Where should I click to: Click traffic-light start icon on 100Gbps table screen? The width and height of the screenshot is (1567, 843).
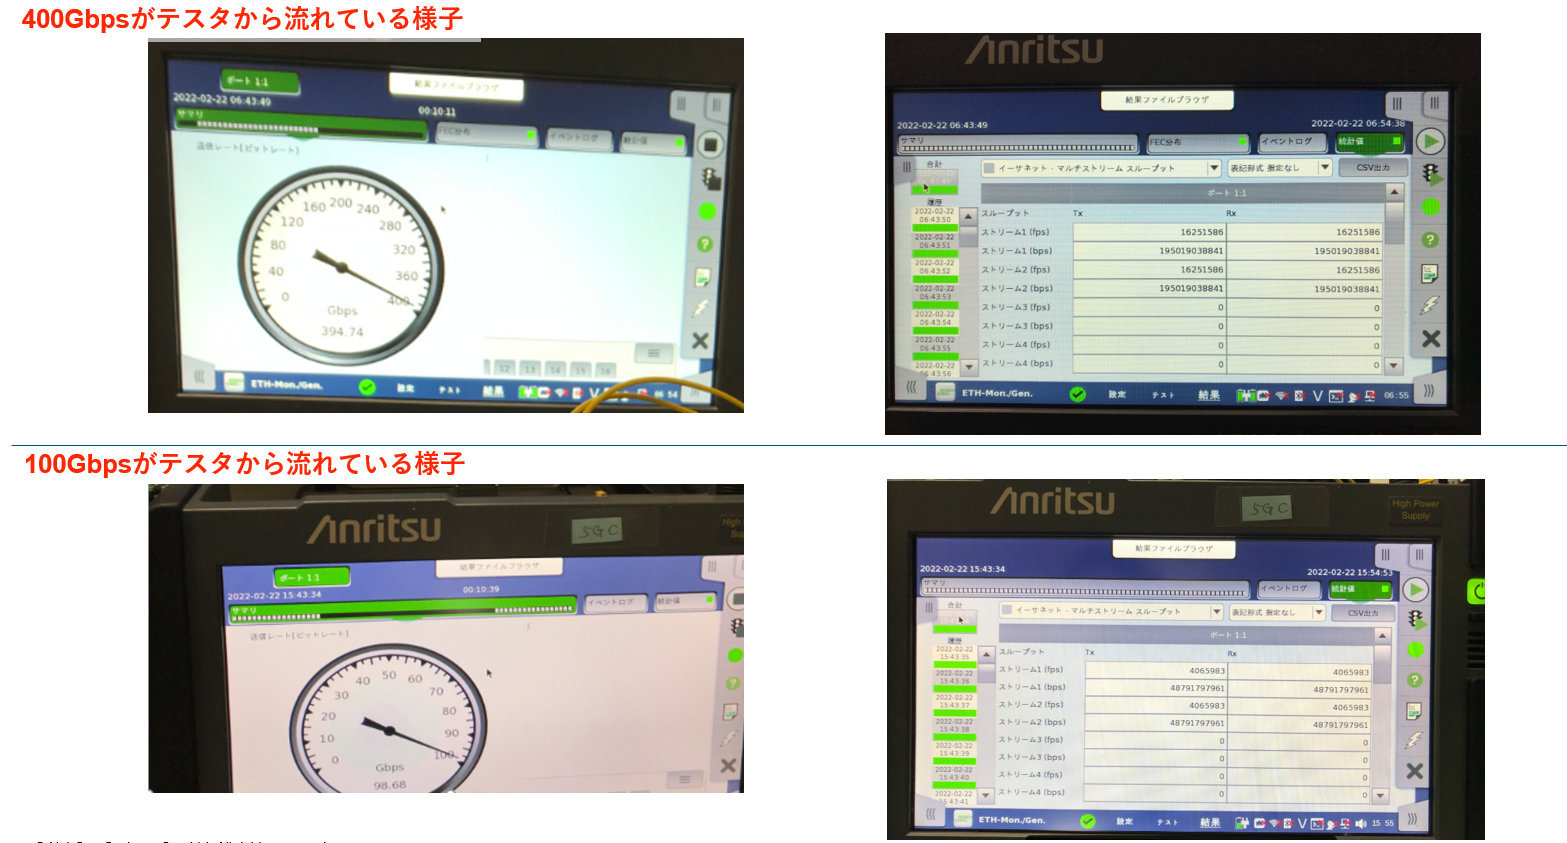(1416, 620)
